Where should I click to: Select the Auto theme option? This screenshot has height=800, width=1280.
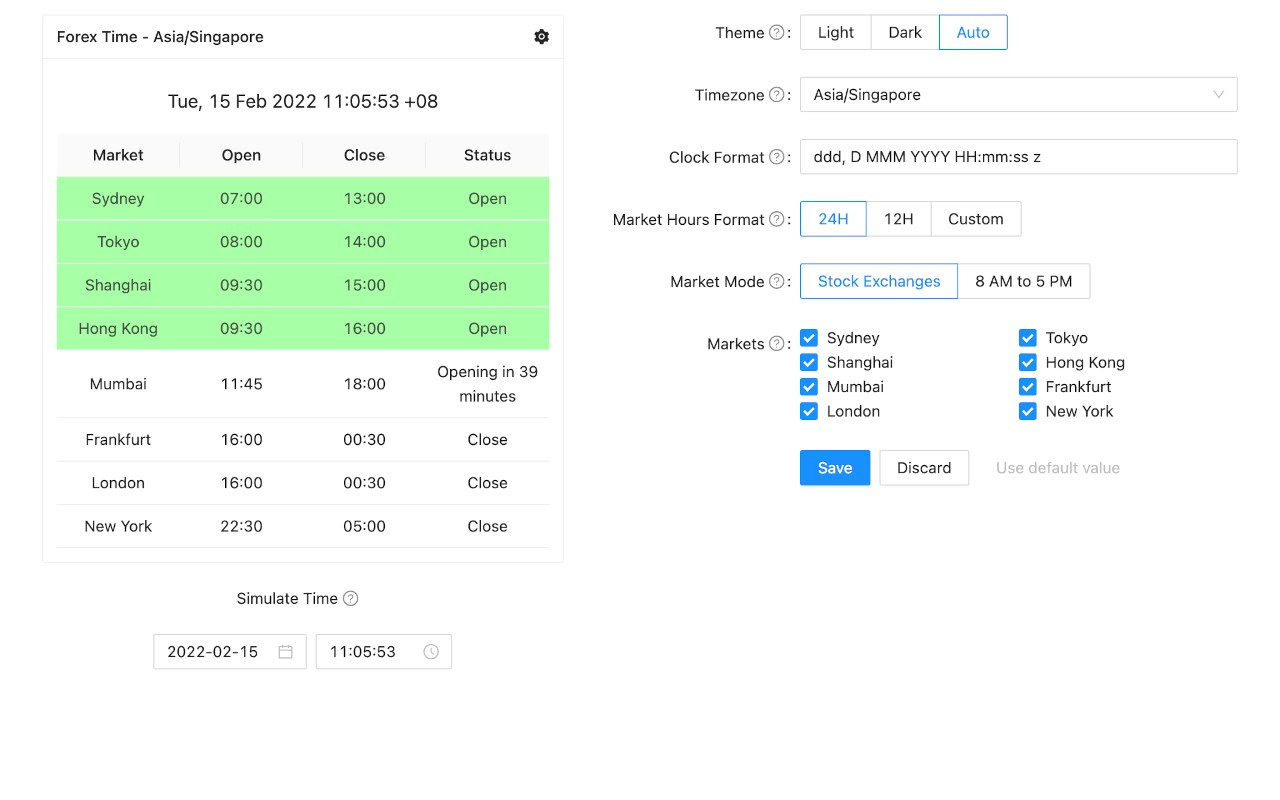[x=973, y=33]
